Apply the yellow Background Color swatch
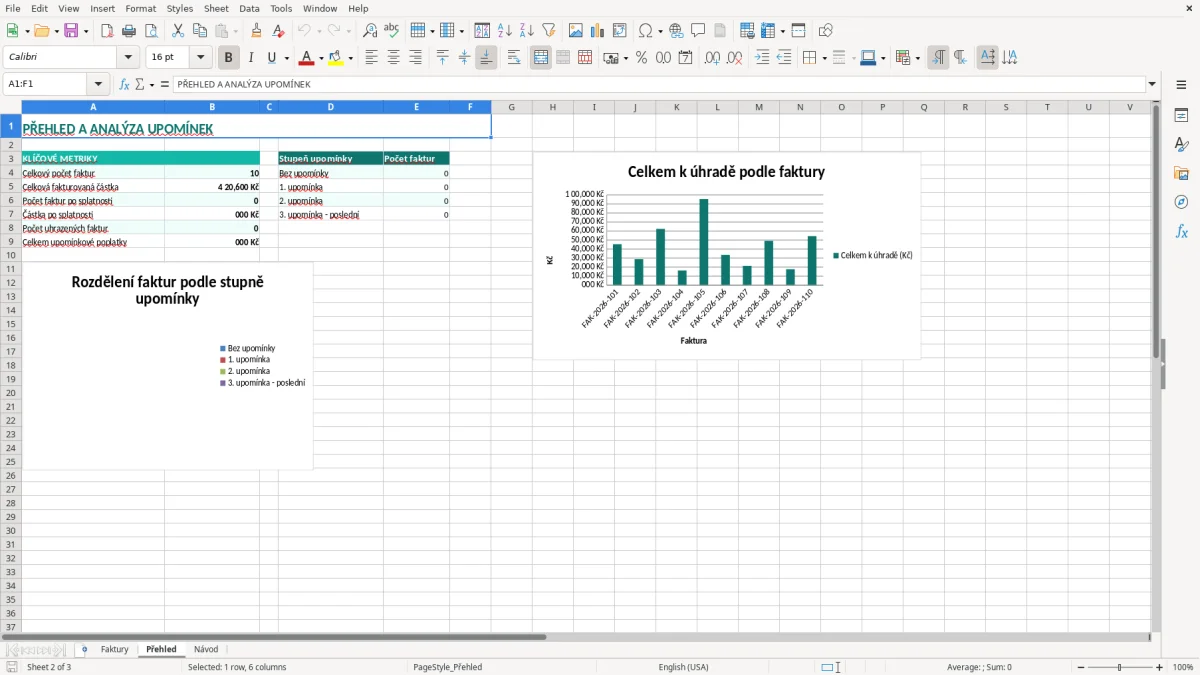1200x675 pixels. click(x=336, y=58)
